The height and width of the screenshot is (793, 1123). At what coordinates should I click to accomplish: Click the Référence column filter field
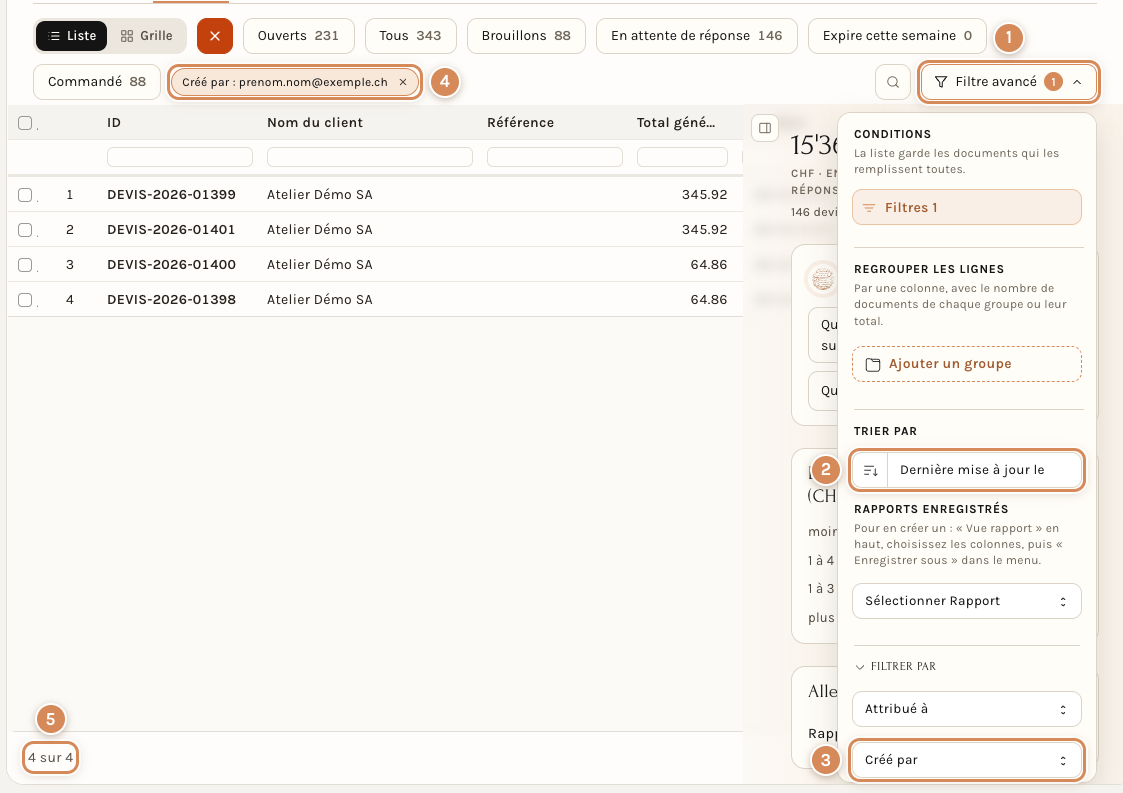point(555,157)
